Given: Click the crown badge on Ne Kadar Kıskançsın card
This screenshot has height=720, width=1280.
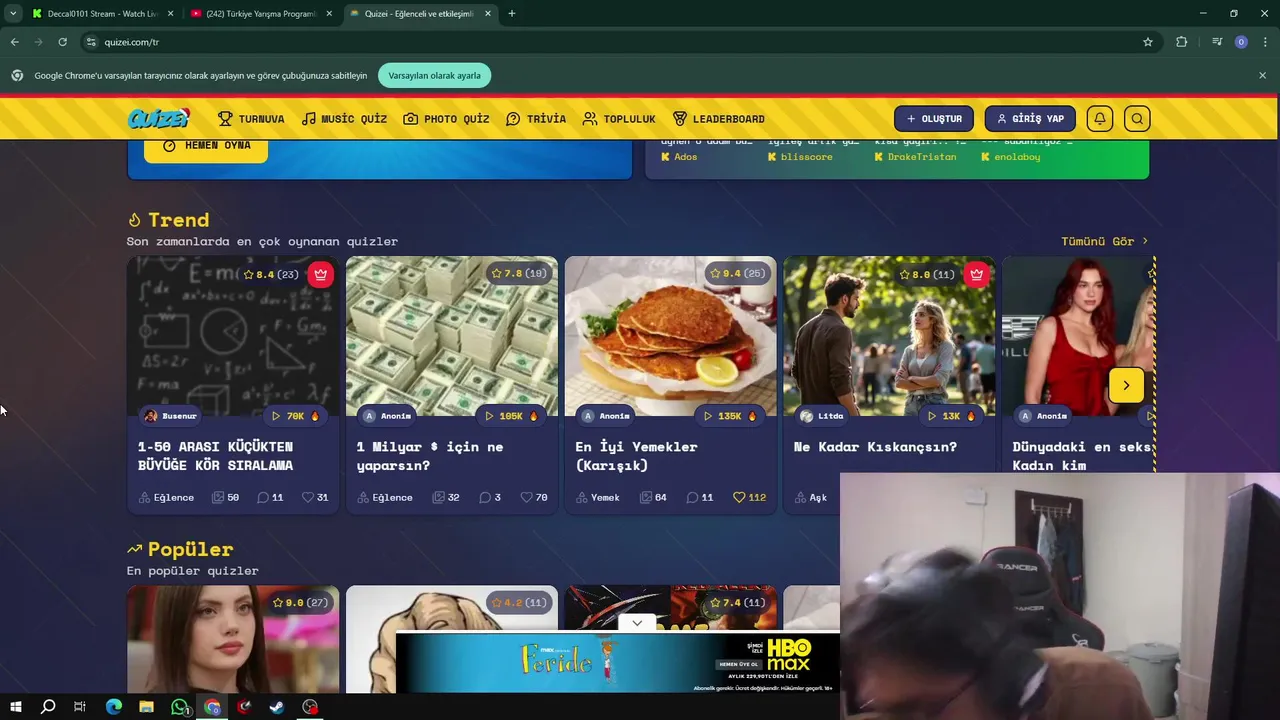Looking at the screenshot, I should pyautogui.click(x=977, y=274).
